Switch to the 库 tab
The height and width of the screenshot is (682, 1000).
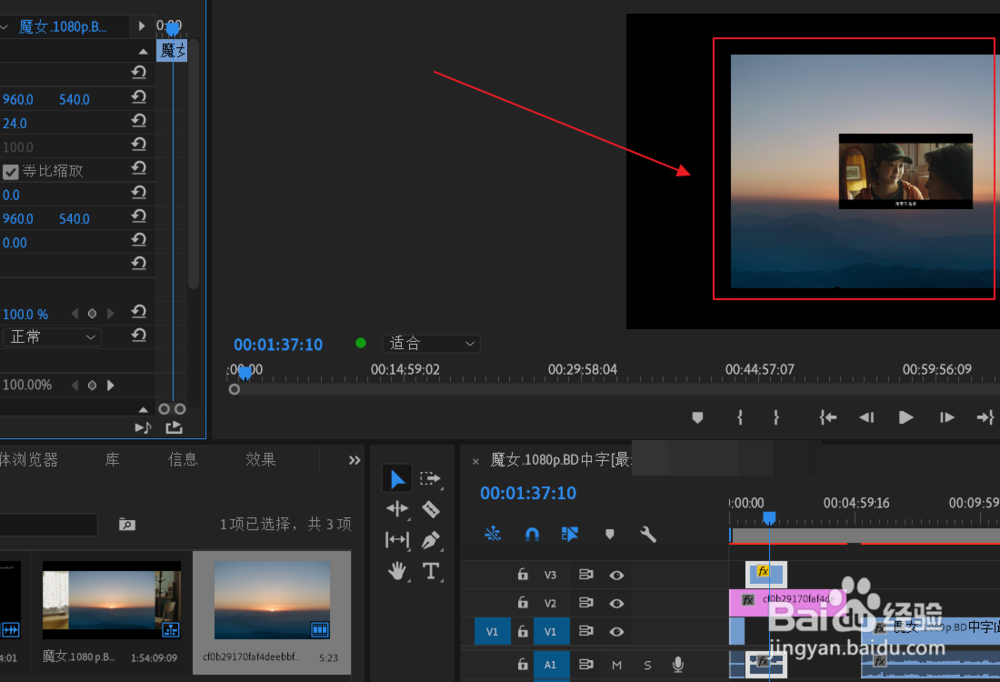pos(112,459)
